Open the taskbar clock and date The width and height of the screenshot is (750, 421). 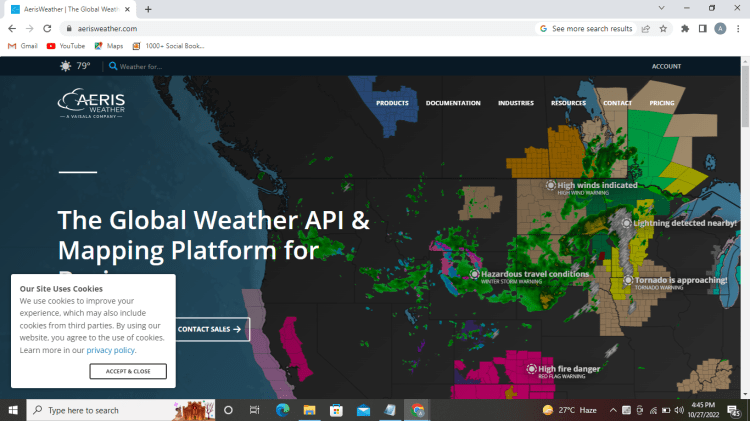[703, 410]
